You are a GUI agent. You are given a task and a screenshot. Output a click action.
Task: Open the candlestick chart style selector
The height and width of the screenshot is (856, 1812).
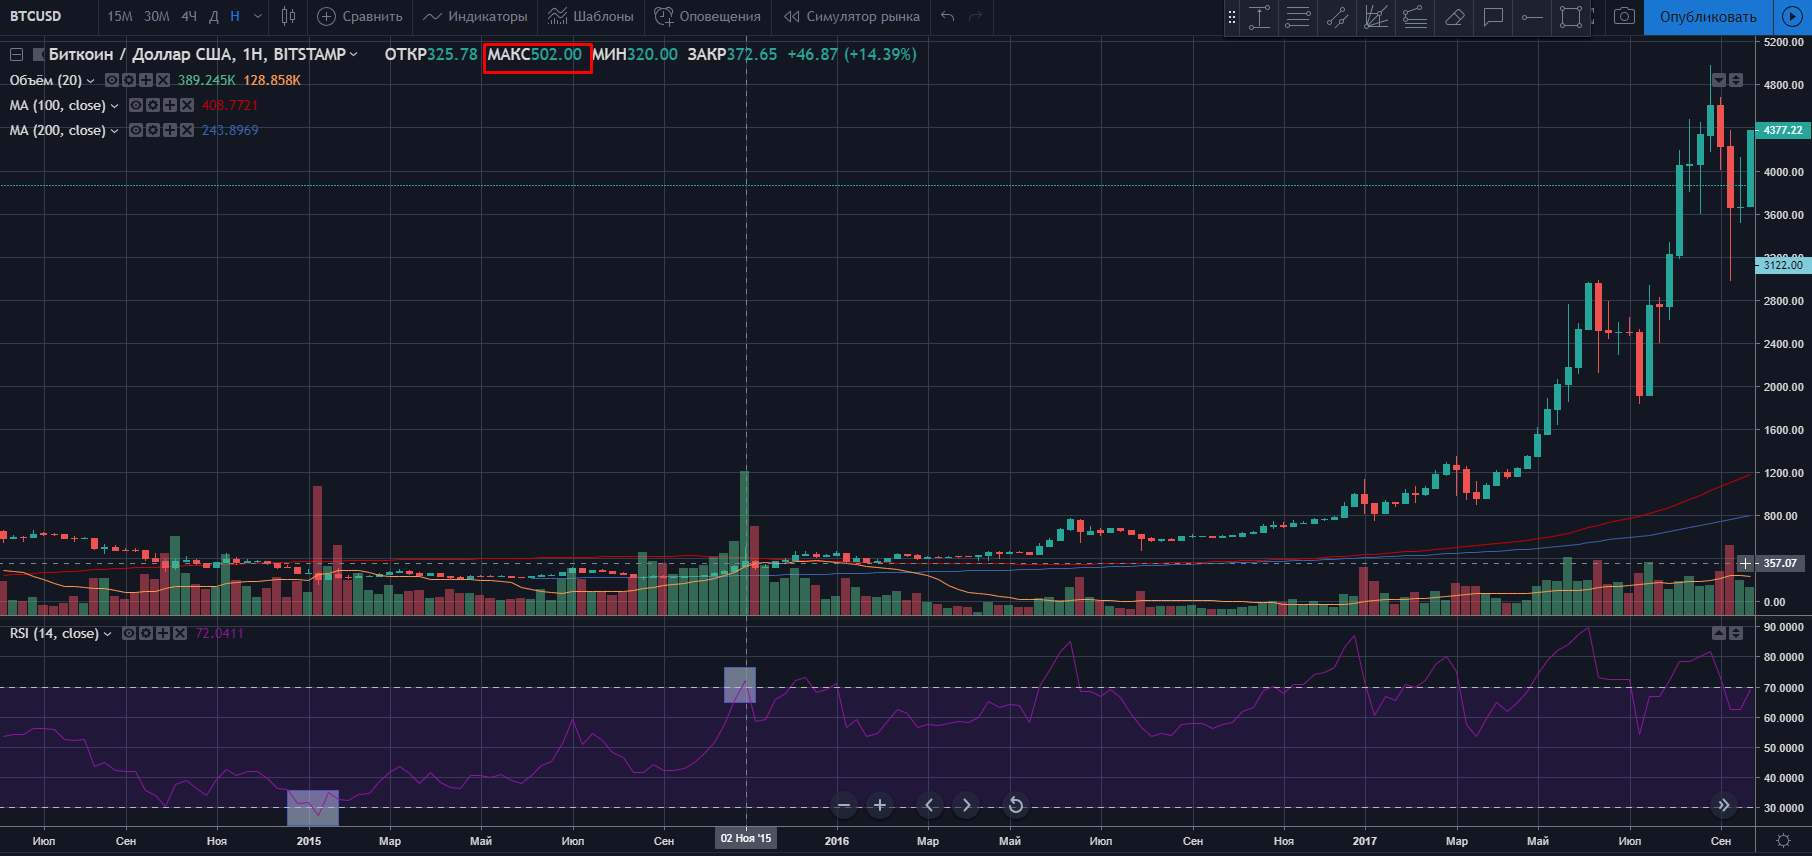(x=288, y=16)
